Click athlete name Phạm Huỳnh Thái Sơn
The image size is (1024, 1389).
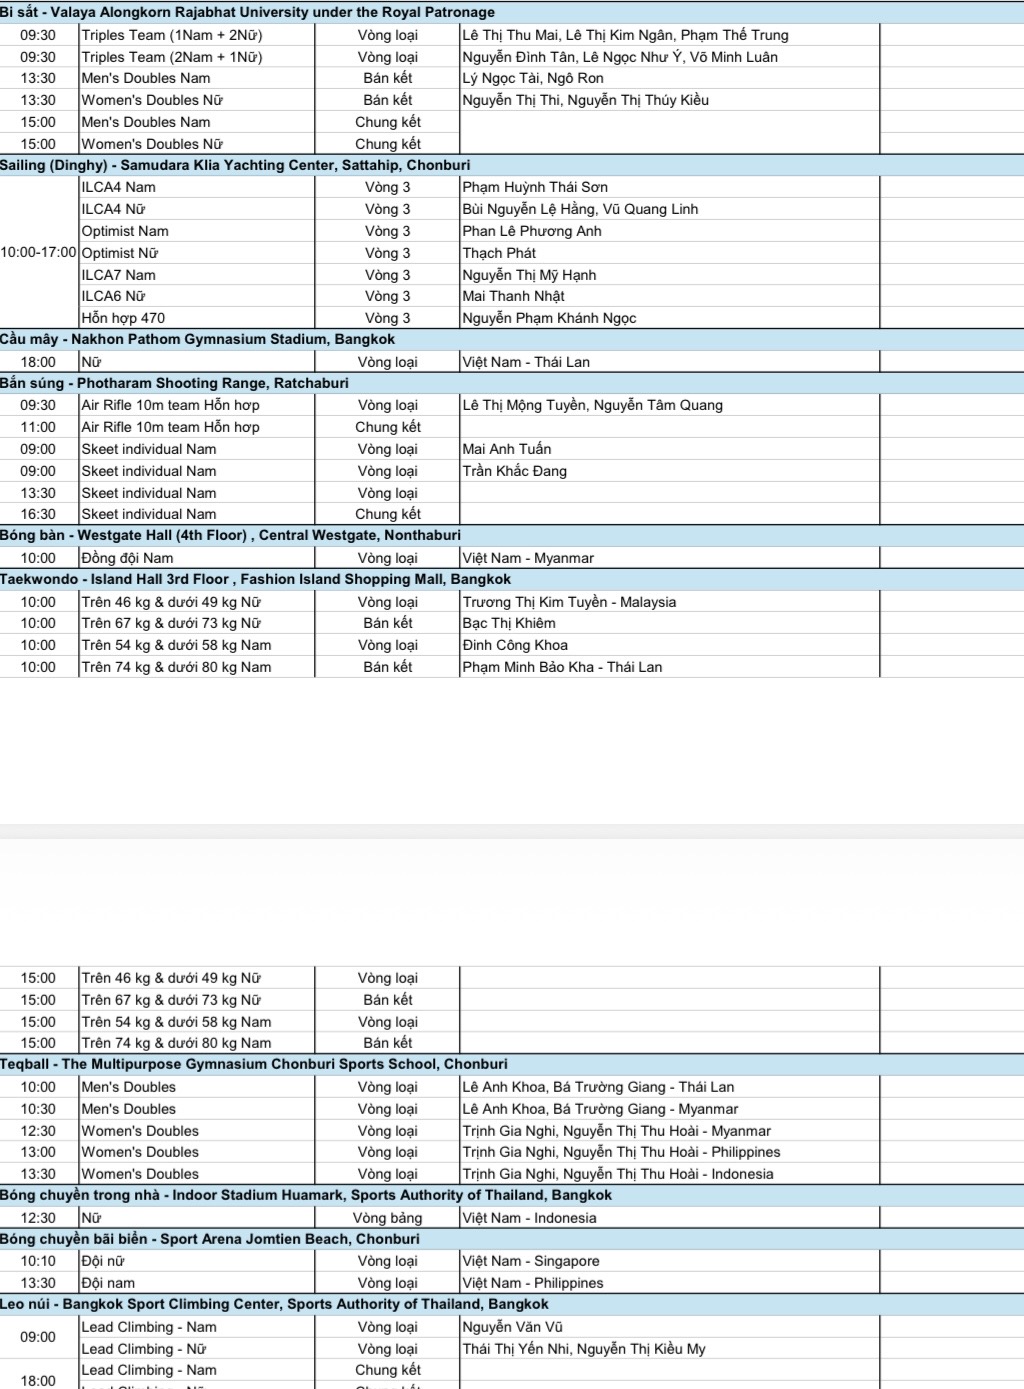(x=535, y=187)
